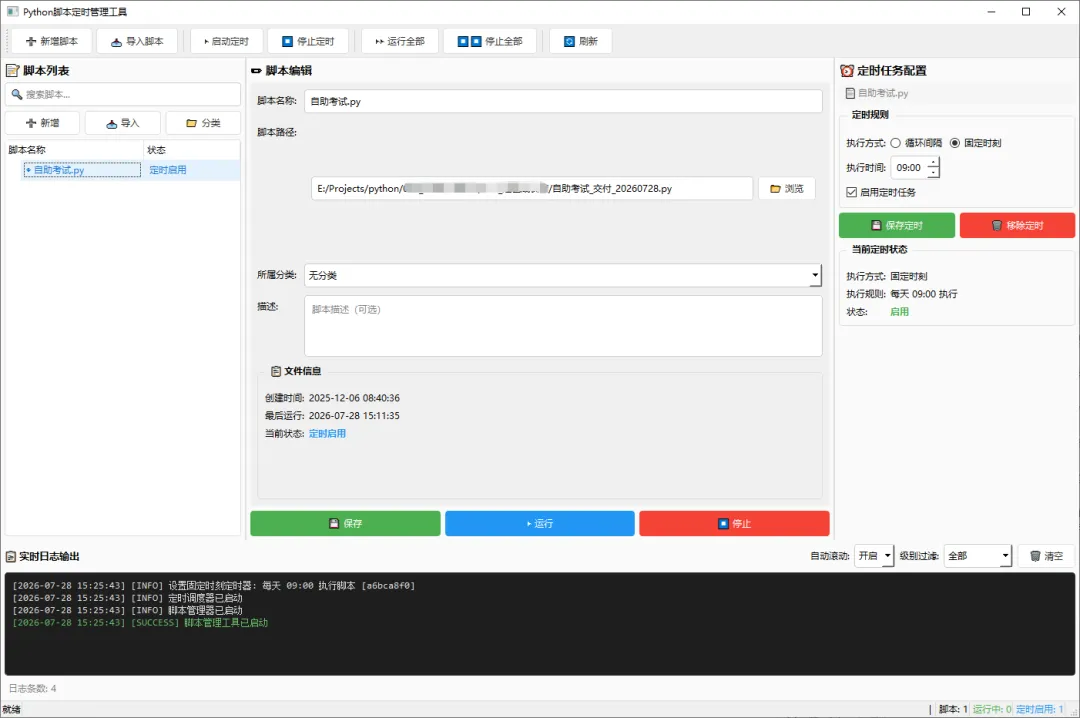Open the 自动滚动 开启 dropdown
Screen dimensions: 1080x718
[874, 556]
